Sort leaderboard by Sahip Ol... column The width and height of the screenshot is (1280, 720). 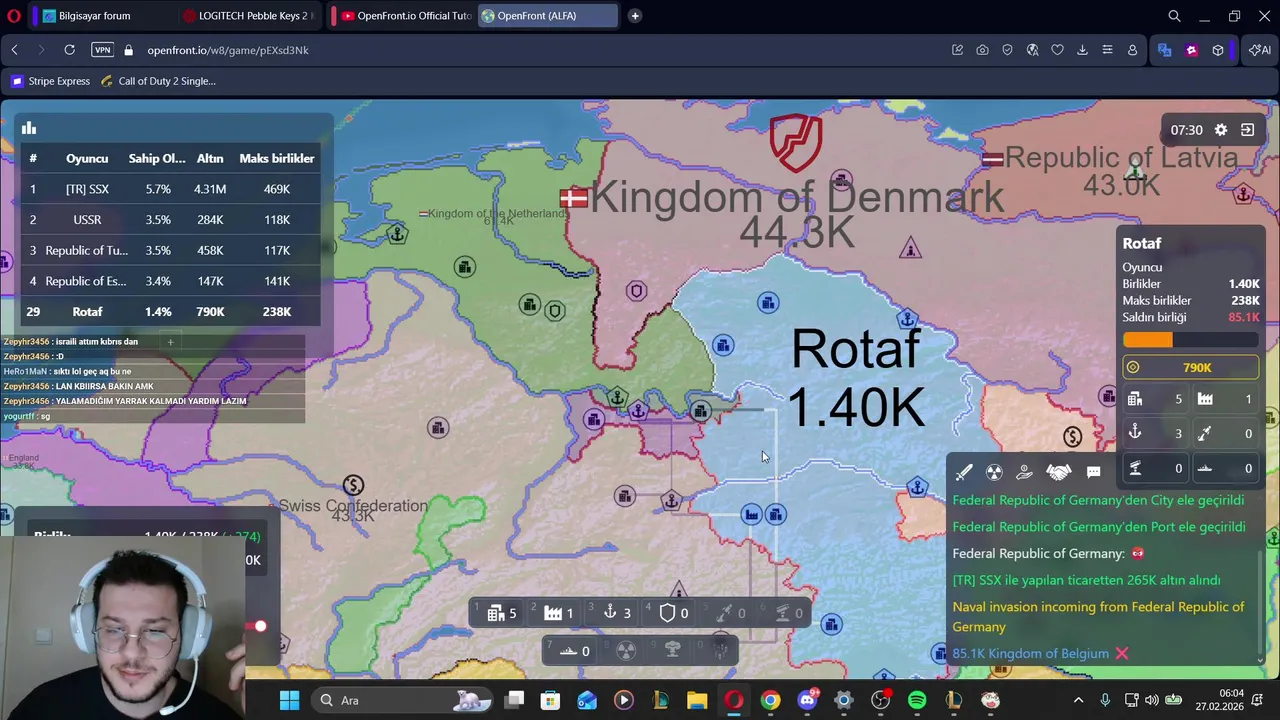tap(157, 158)
